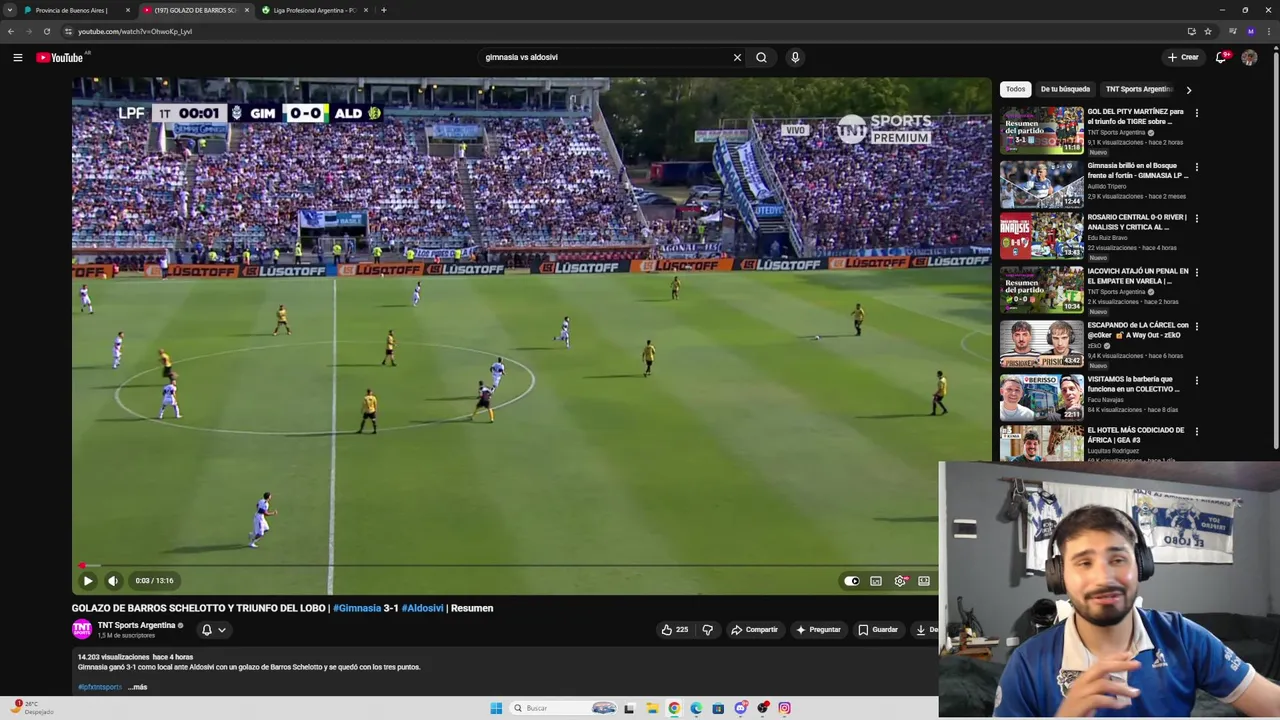This screenshot has width=1280, height=720.
Task: Open account avatar menu in header
Action: (1249, 57)
